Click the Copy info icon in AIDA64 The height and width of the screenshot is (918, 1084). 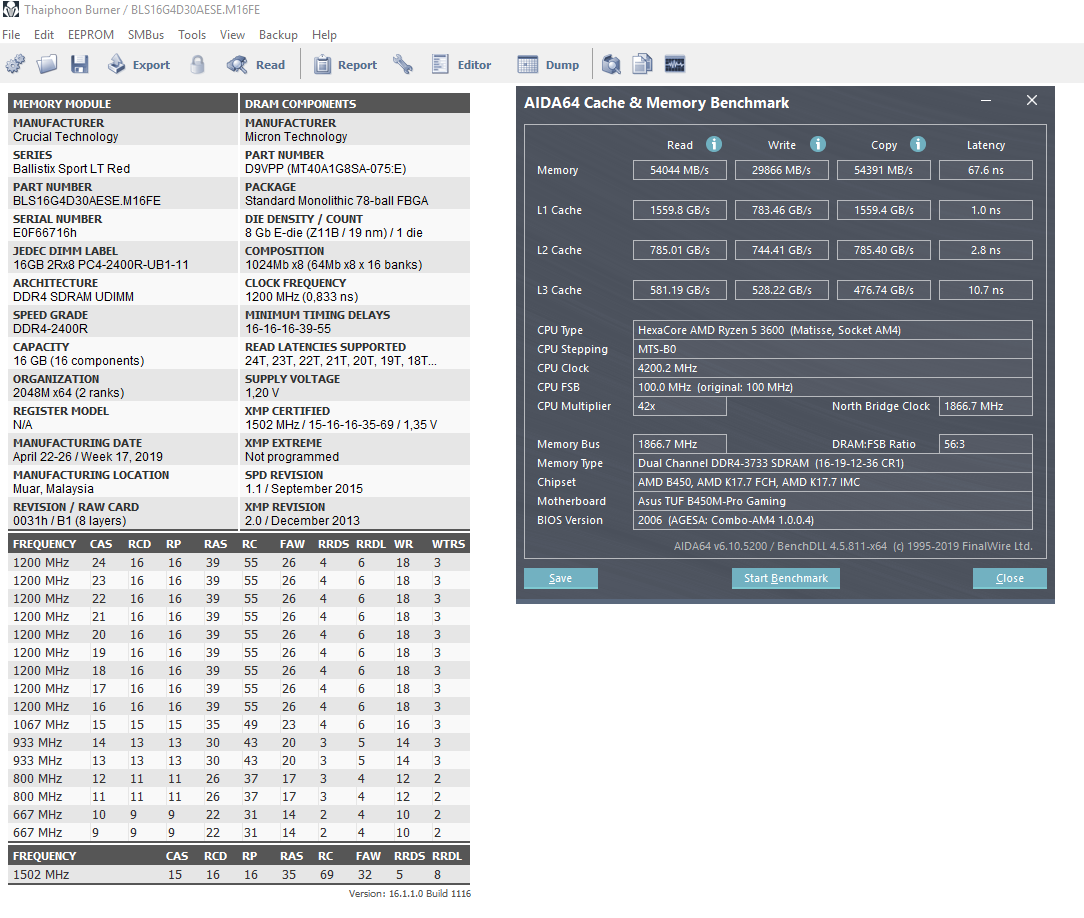(917, 144)
